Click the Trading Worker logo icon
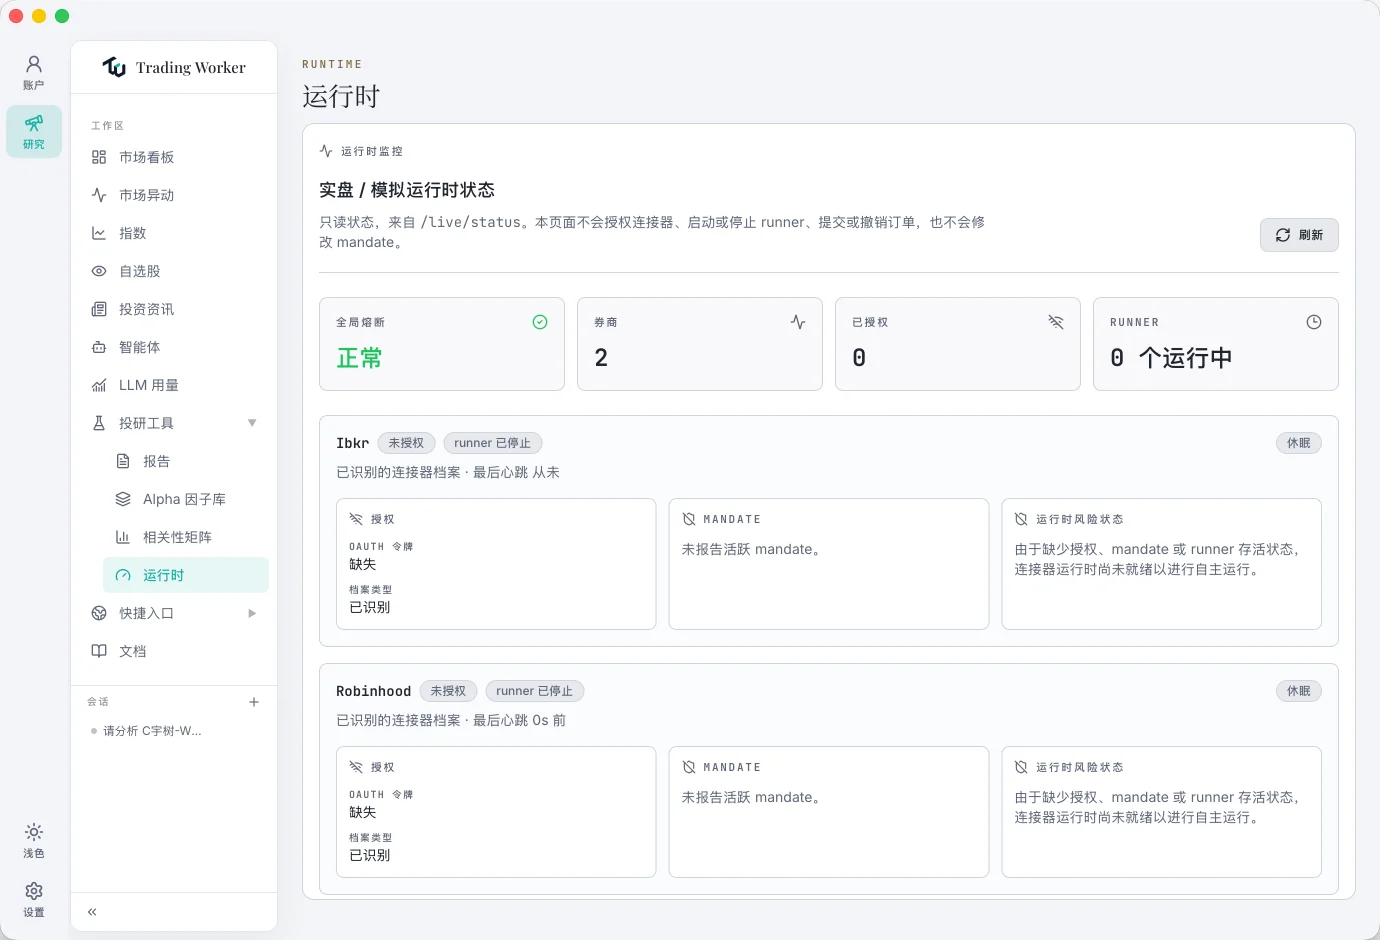The width and height of the screenshot is (1380, 940). point(114,67)
